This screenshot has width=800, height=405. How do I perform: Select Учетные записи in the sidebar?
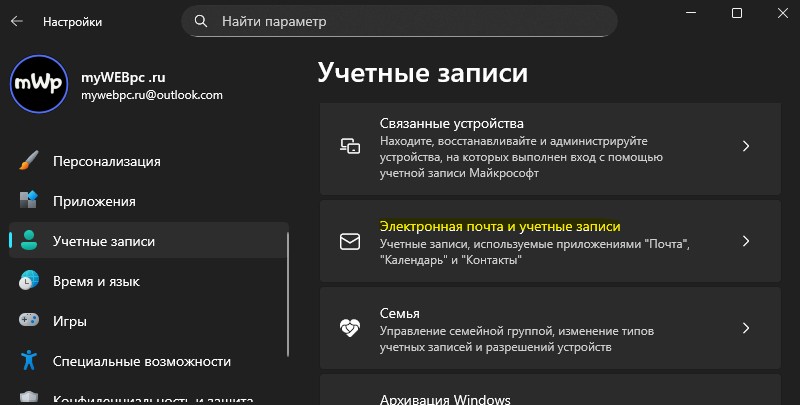(104, 241)
